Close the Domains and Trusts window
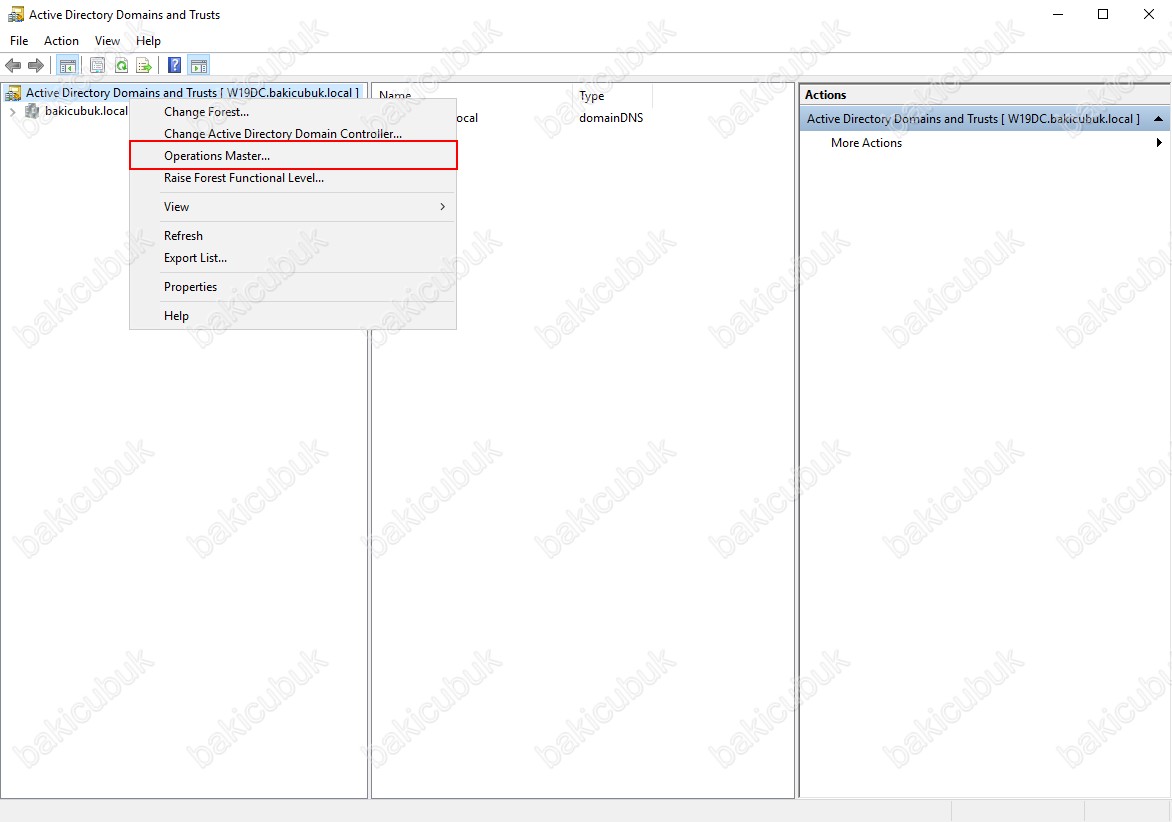The image size is (1172, 822). [x=1149, y=15]
